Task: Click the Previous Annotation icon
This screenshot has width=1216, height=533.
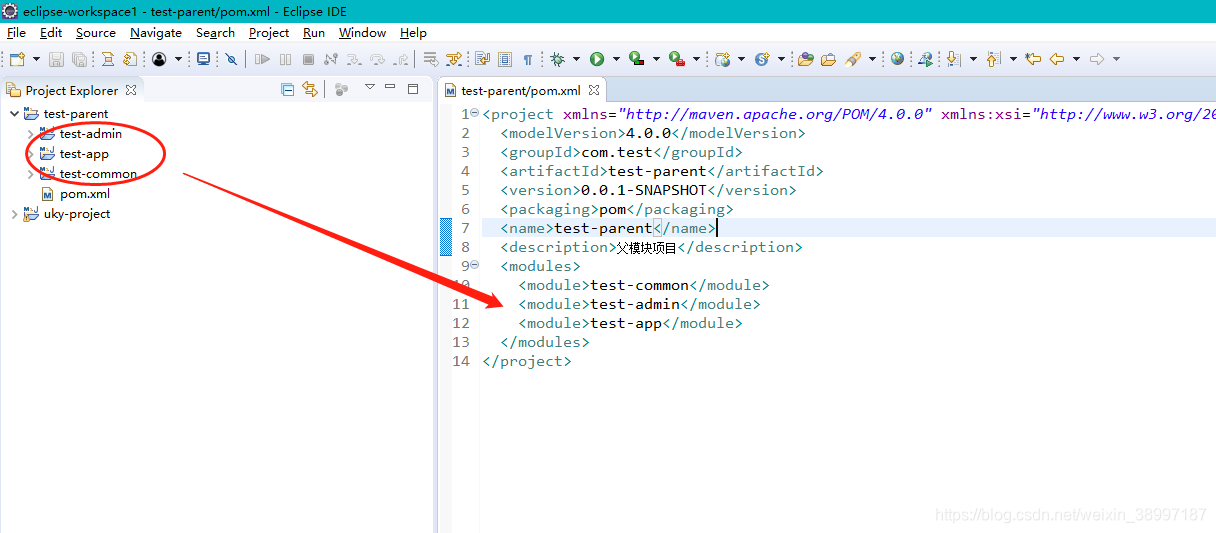Action: [993, 59]
